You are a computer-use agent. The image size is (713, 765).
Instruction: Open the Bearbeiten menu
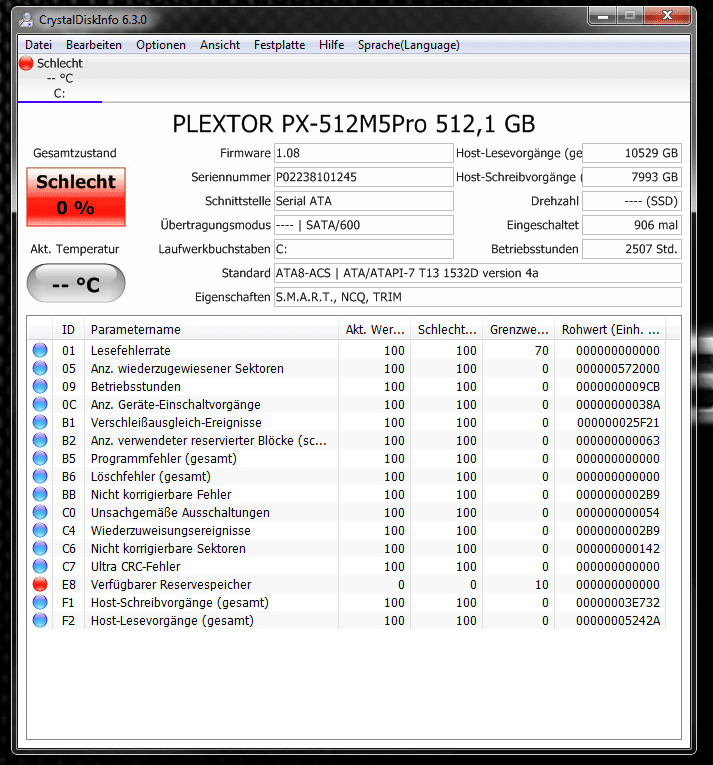coord(94,45)
